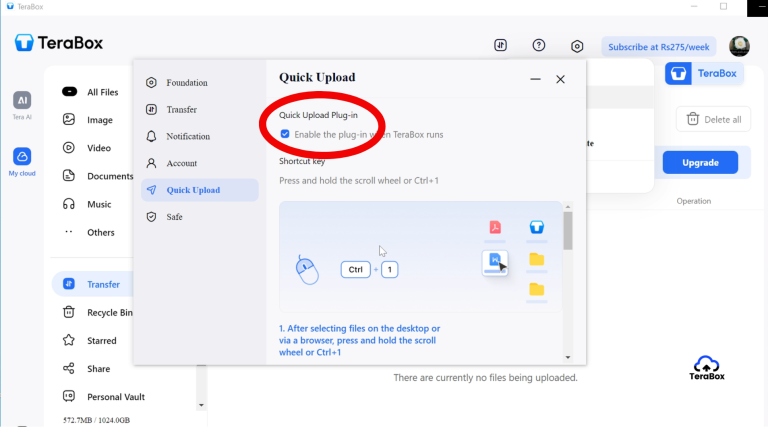Click the blue Upgrade button
Screen dimensions: 768x435
[700, 163]
